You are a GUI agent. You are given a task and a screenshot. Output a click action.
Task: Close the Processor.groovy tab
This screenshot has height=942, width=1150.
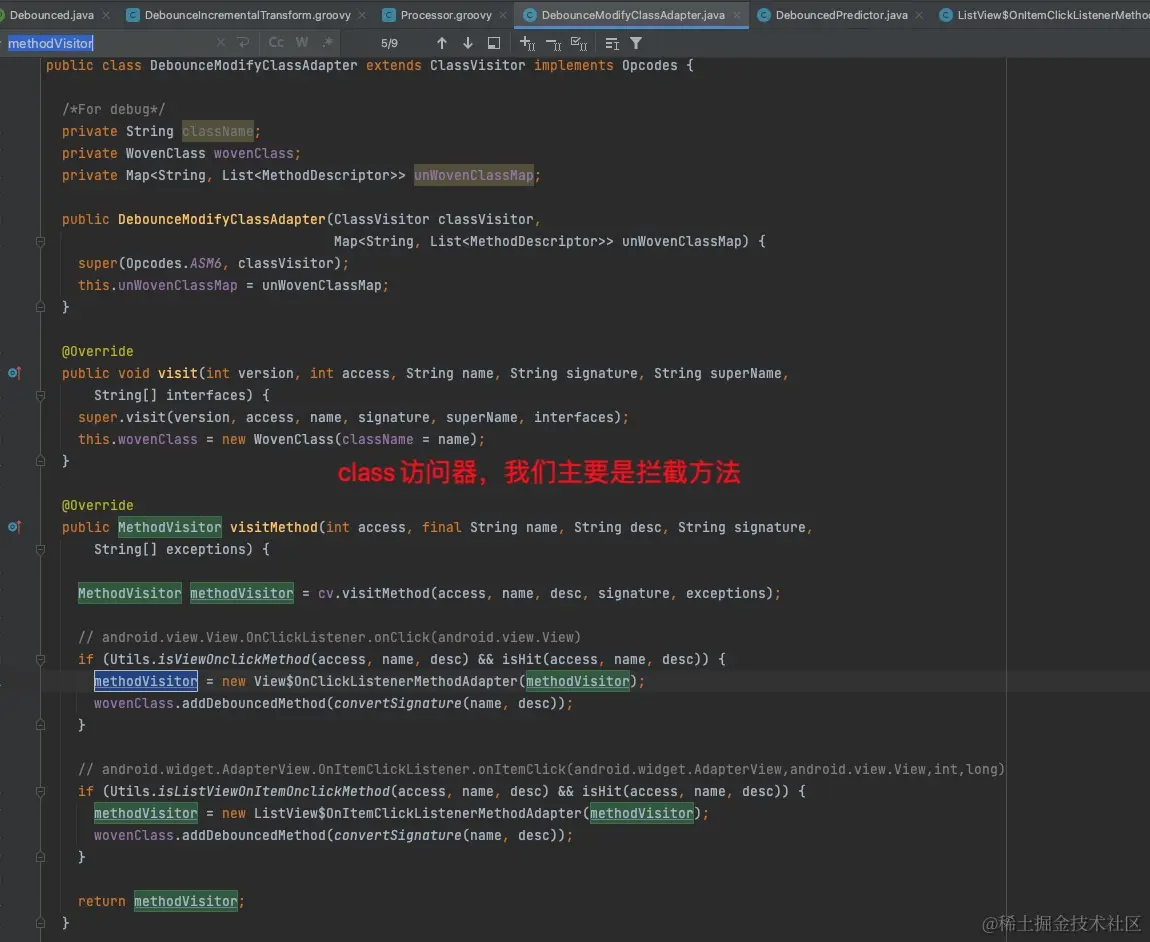tap(503, 15)
